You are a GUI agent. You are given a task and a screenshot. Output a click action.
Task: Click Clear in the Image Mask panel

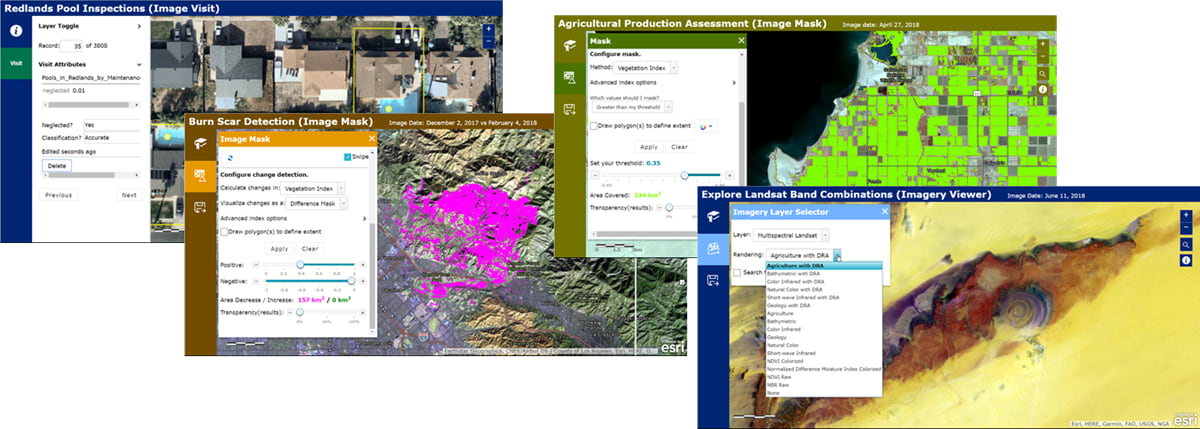(310, 248)
